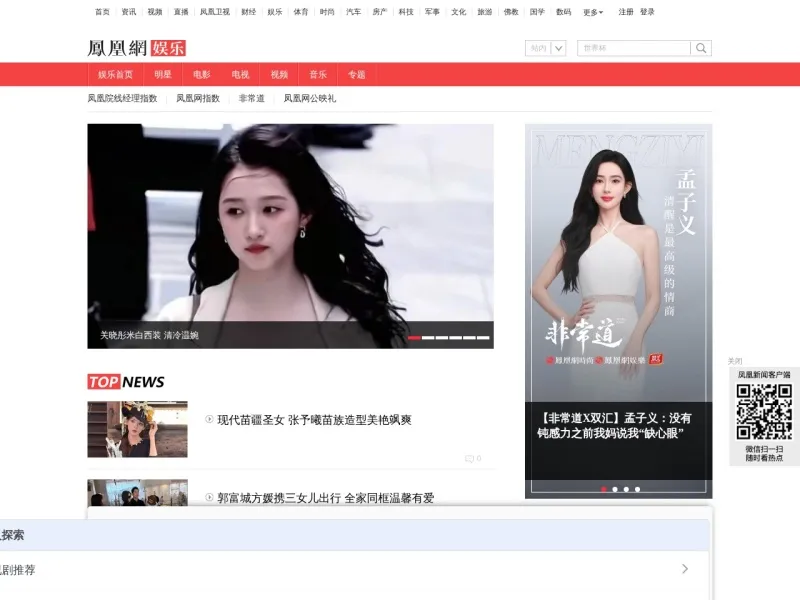This screenshot has width=800, height=600.
Task: Click the search magnifier icon
Action: (701, 48)
